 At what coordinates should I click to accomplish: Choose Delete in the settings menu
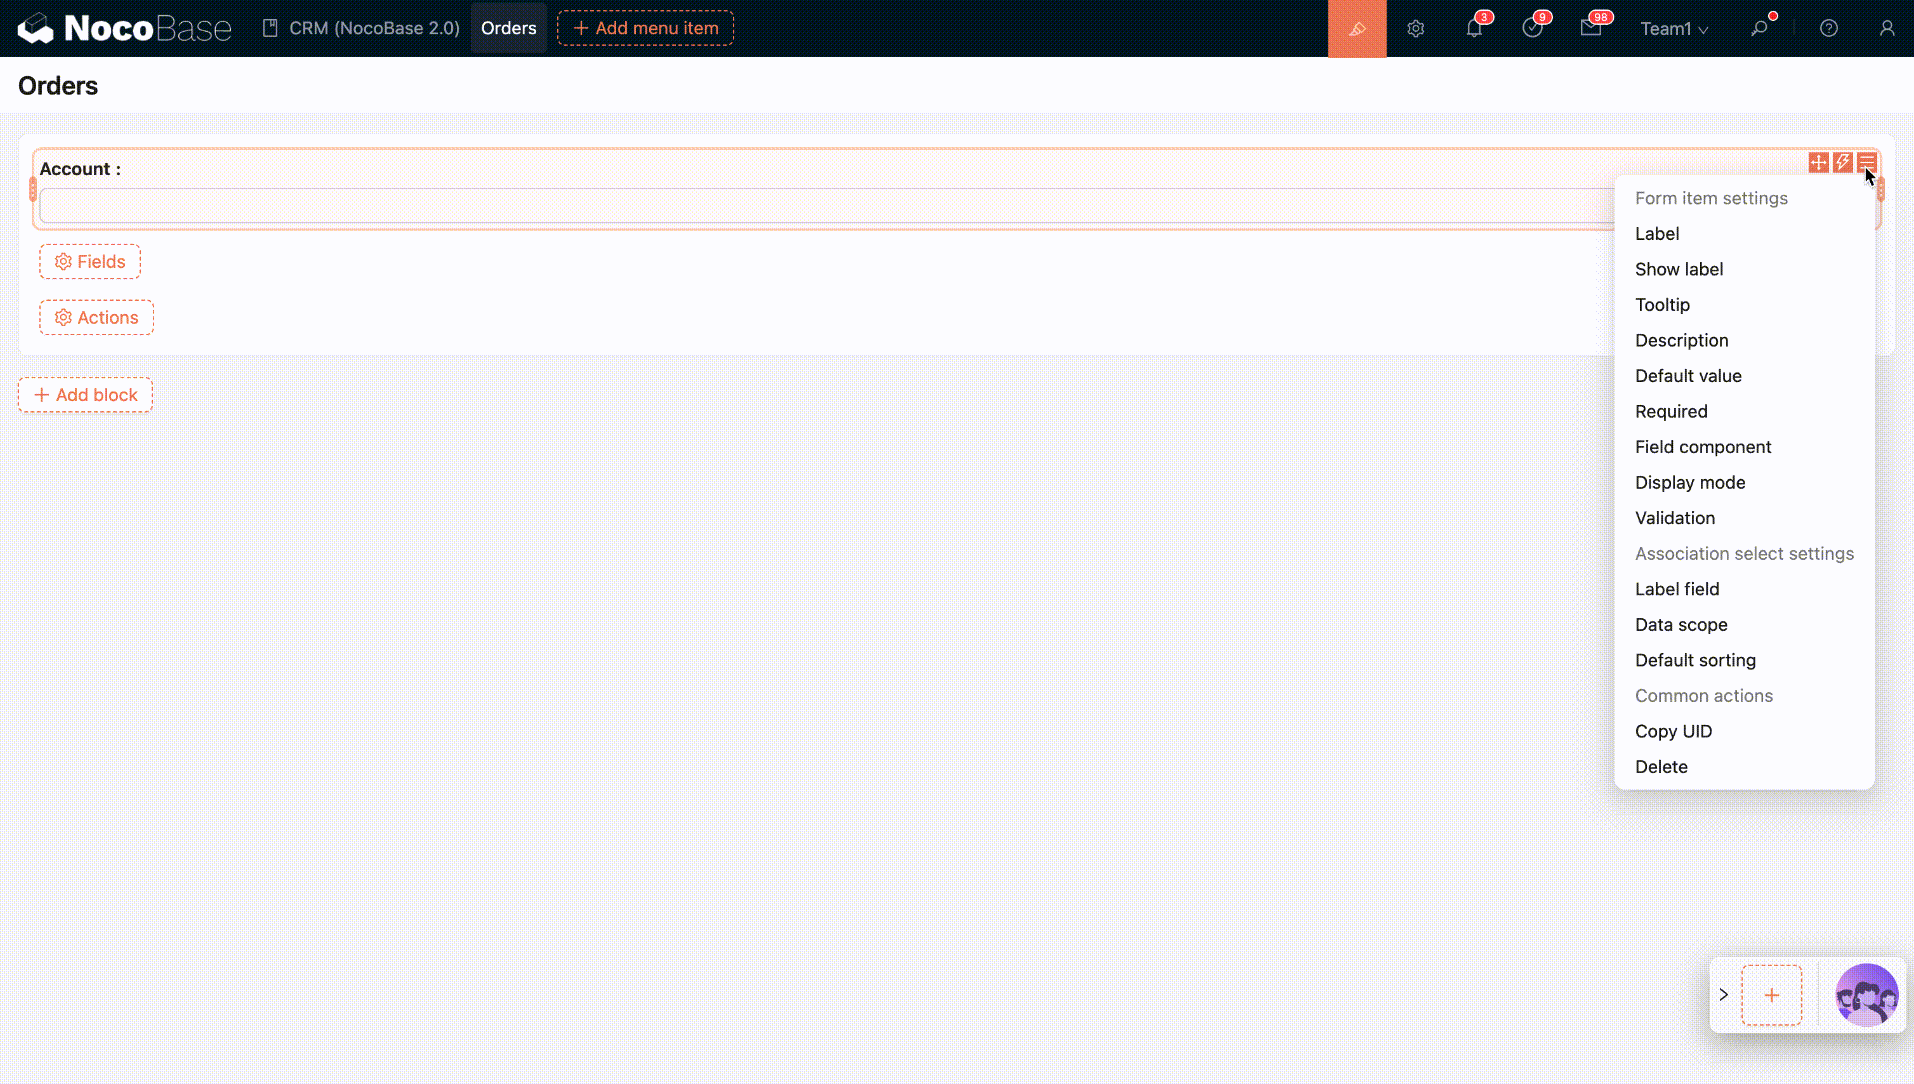[1661, 767]
